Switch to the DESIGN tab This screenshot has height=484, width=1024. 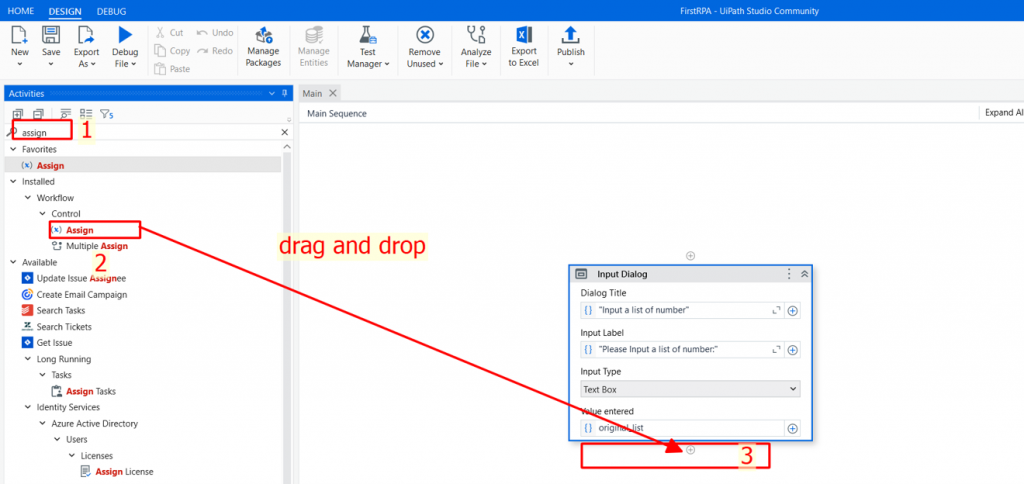(x=65, y=11)
